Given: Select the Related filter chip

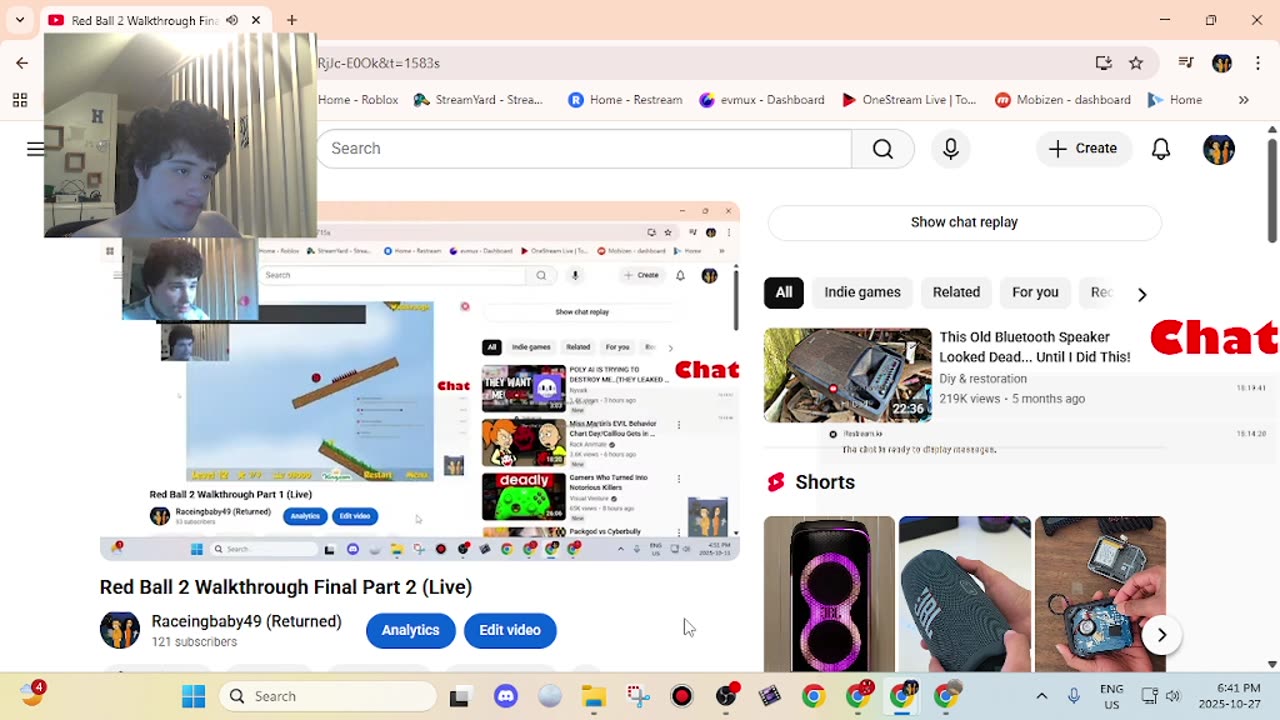Looking at the screenshot, I should coord(956,292).
